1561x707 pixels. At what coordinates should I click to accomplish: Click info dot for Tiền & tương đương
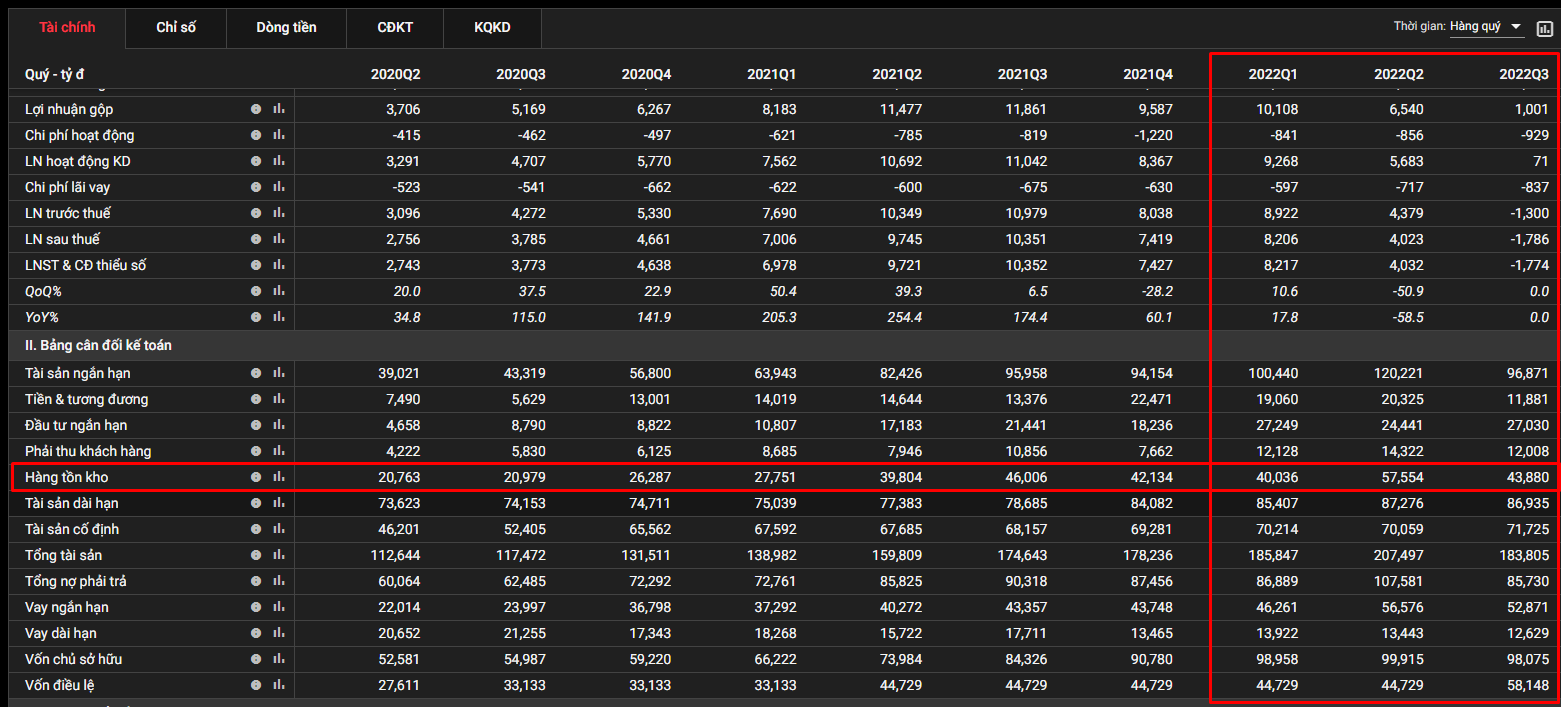coord(256,399)
